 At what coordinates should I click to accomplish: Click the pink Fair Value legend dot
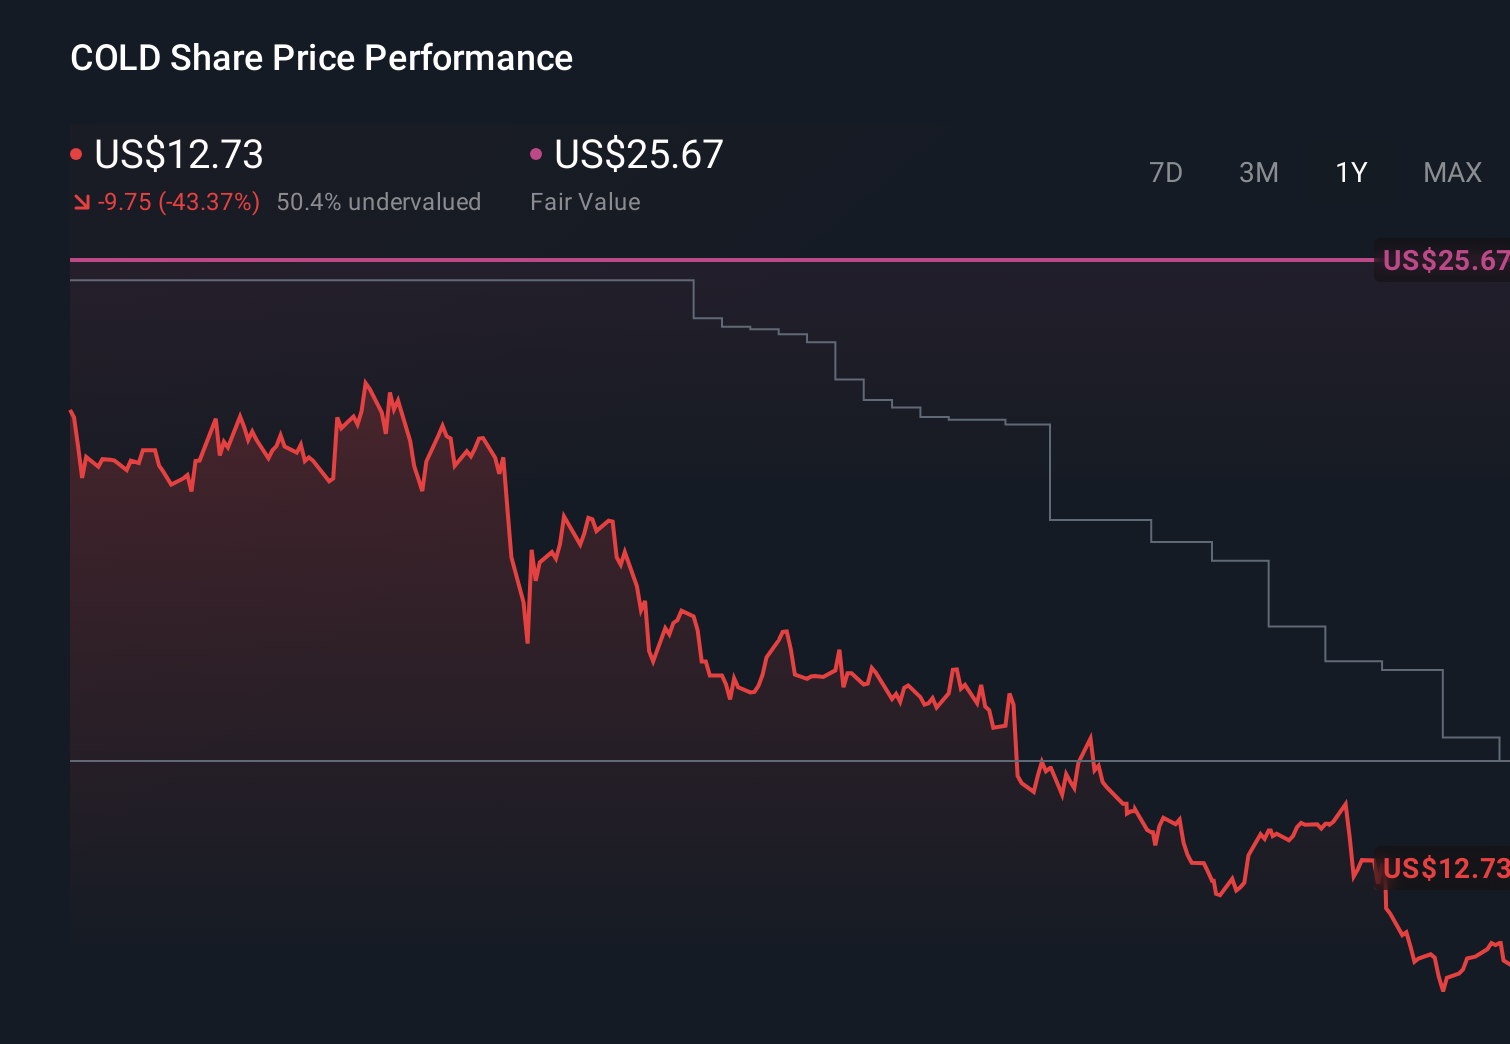[537, 152]
